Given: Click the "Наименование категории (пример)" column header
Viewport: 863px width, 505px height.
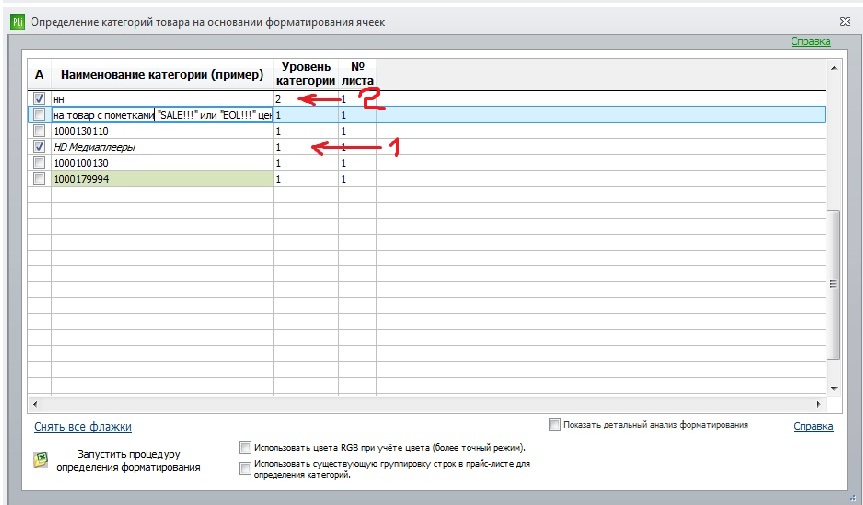Looking at the screenshot, I should (162, 74).
